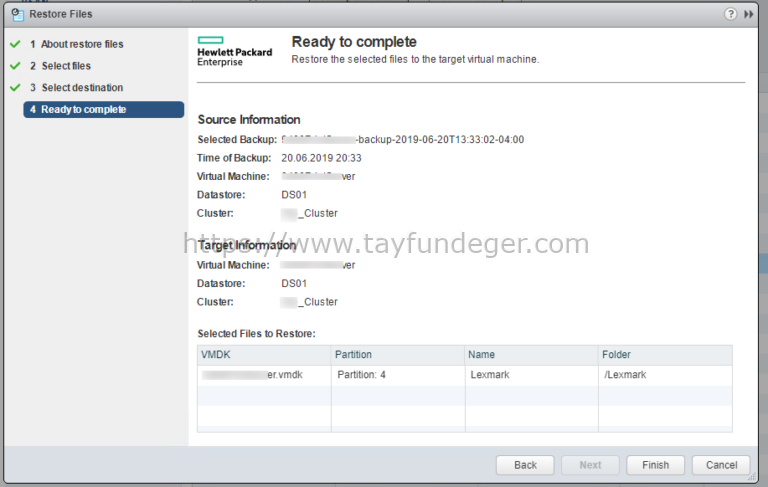Sort by the VMDK column header
This screenshot has height=487, width=768.
pos(263,355)
